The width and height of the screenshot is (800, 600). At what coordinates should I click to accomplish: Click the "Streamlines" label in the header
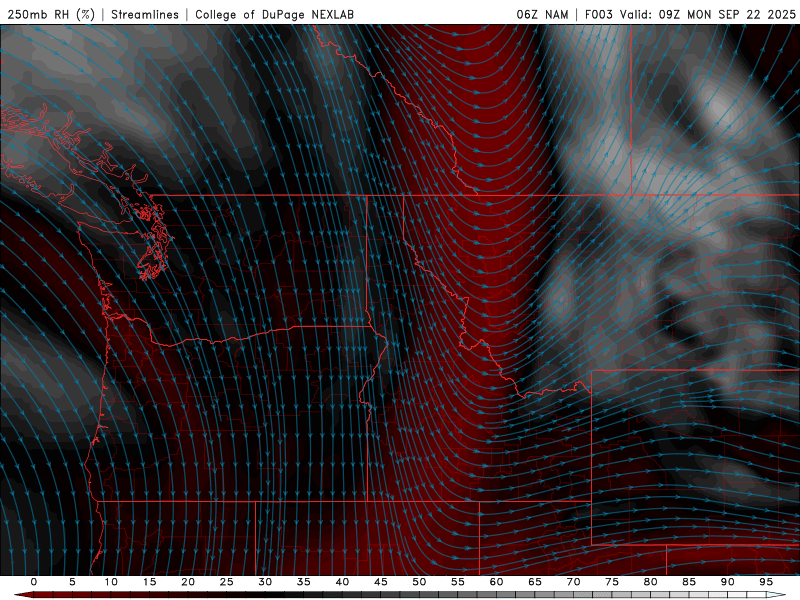(145, 15)
